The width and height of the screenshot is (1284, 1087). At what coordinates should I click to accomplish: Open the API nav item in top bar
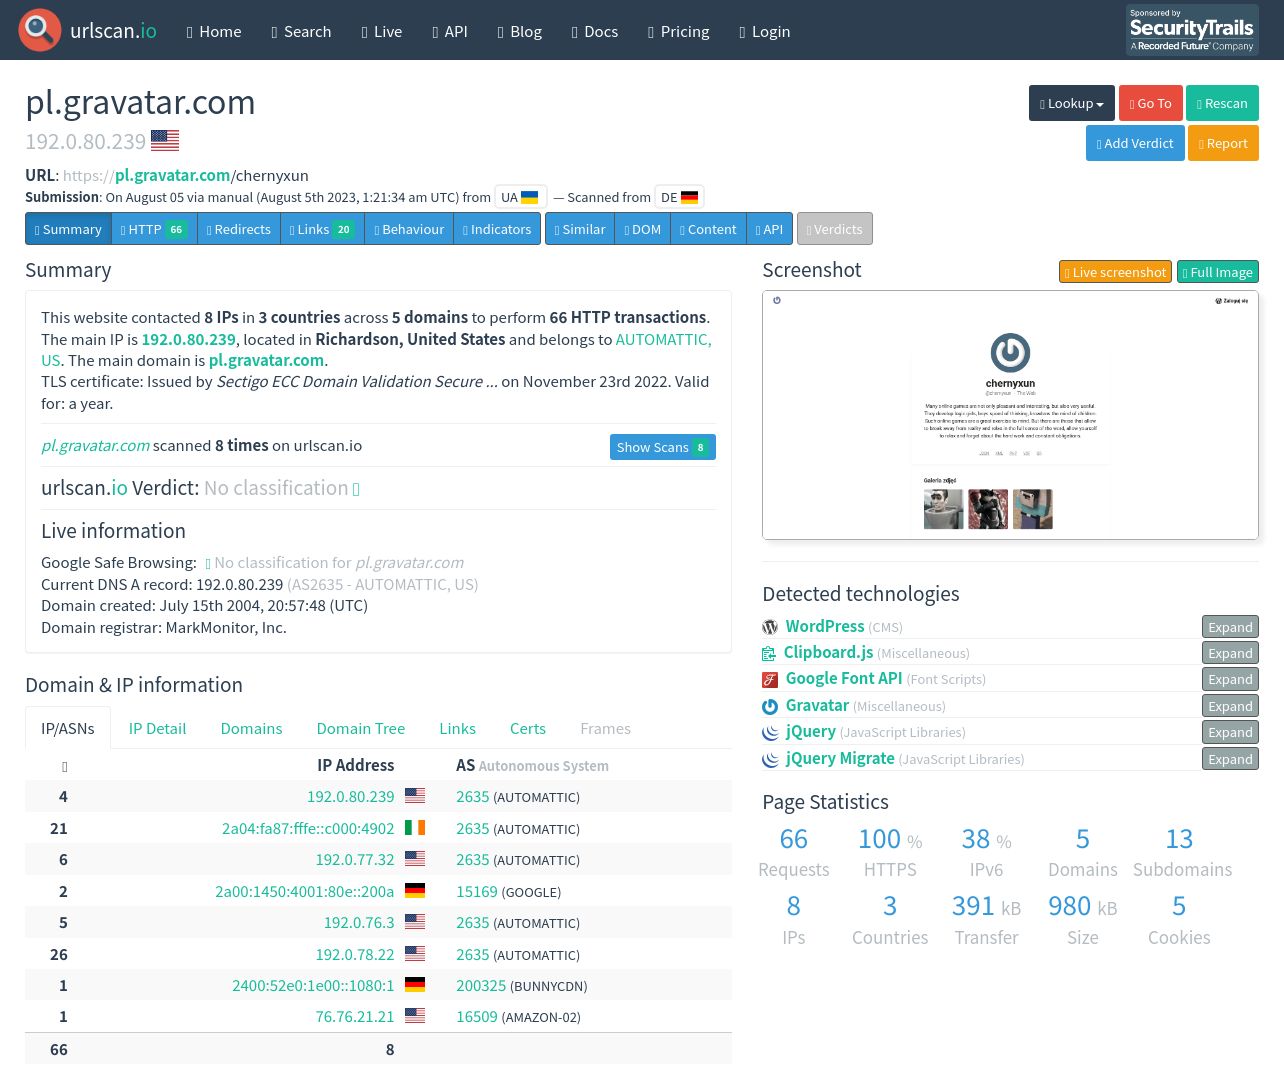(450, 31)
